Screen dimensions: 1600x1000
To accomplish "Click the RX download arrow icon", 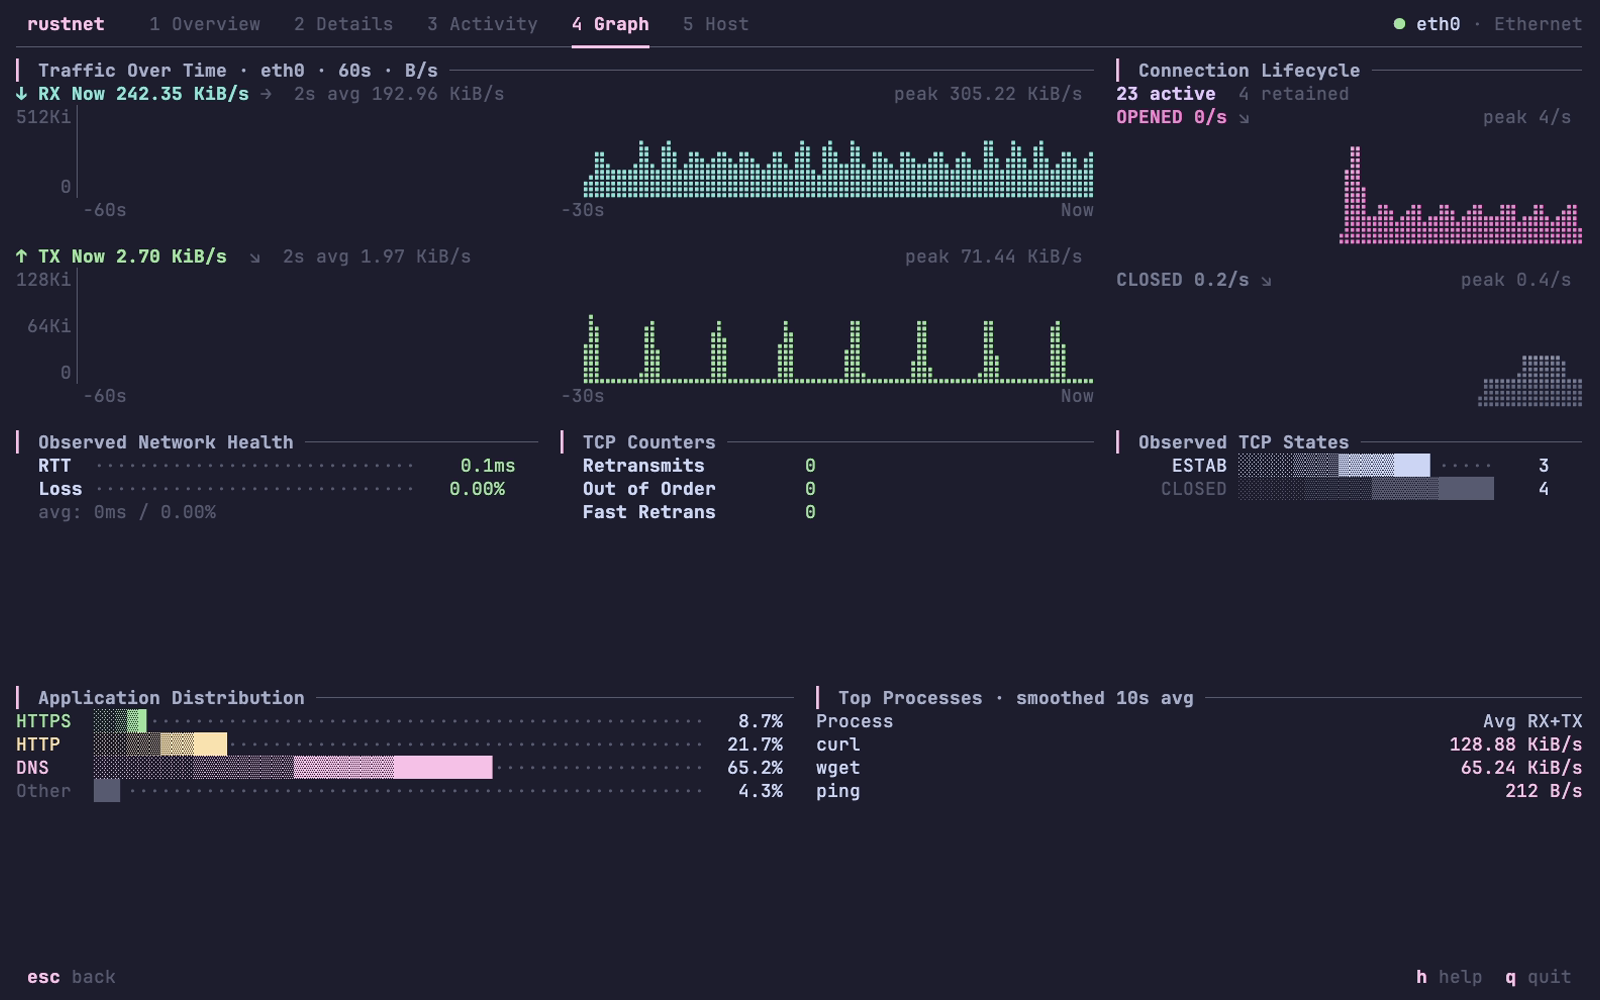I will [21, 94].
